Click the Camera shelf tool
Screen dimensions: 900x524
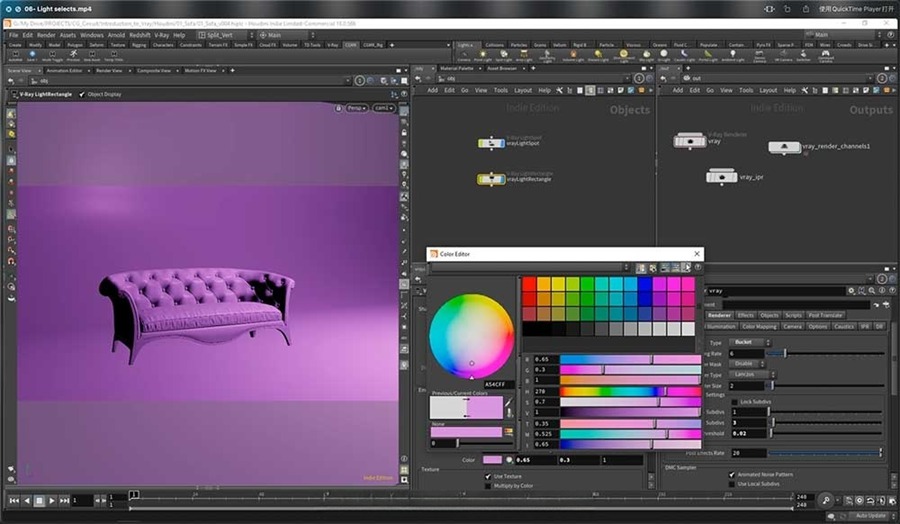point(464,56)
